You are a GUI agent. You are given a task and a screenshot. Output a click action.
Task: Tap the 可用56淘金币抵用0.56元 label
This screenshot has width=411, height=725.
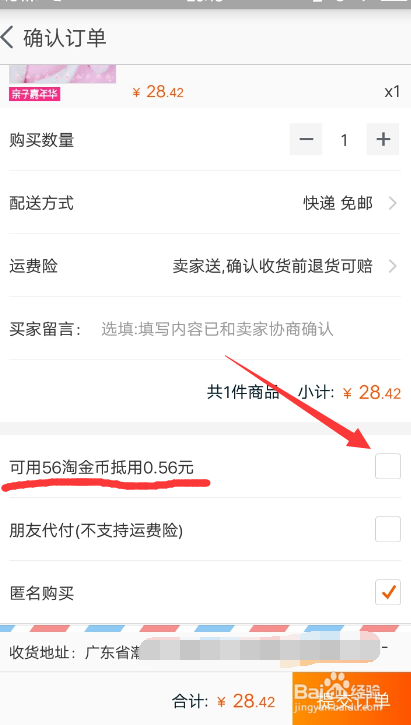pyautogui.click(x=101, y=468)
